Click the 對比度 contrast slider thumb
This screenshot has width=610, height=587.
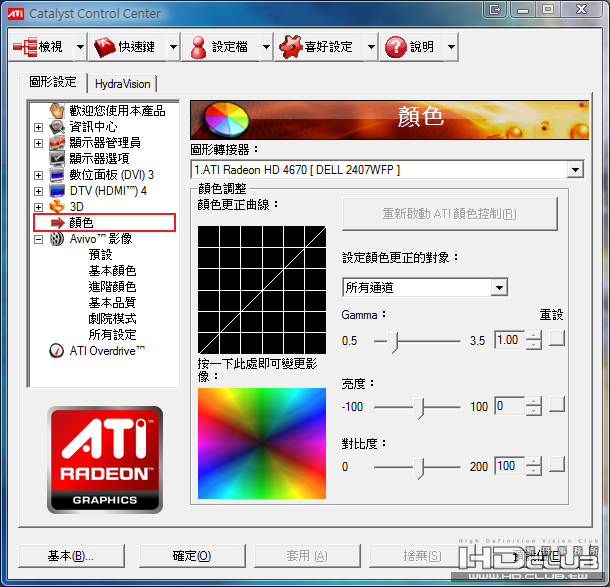pos(418,468)
